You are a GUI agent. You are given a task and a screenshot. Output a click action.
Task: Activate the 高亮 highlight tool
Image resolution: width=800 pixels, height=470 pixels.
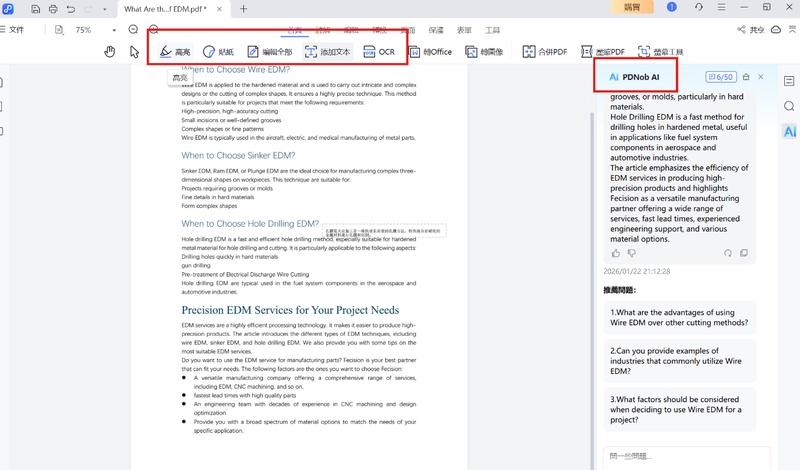pos(175,51)
